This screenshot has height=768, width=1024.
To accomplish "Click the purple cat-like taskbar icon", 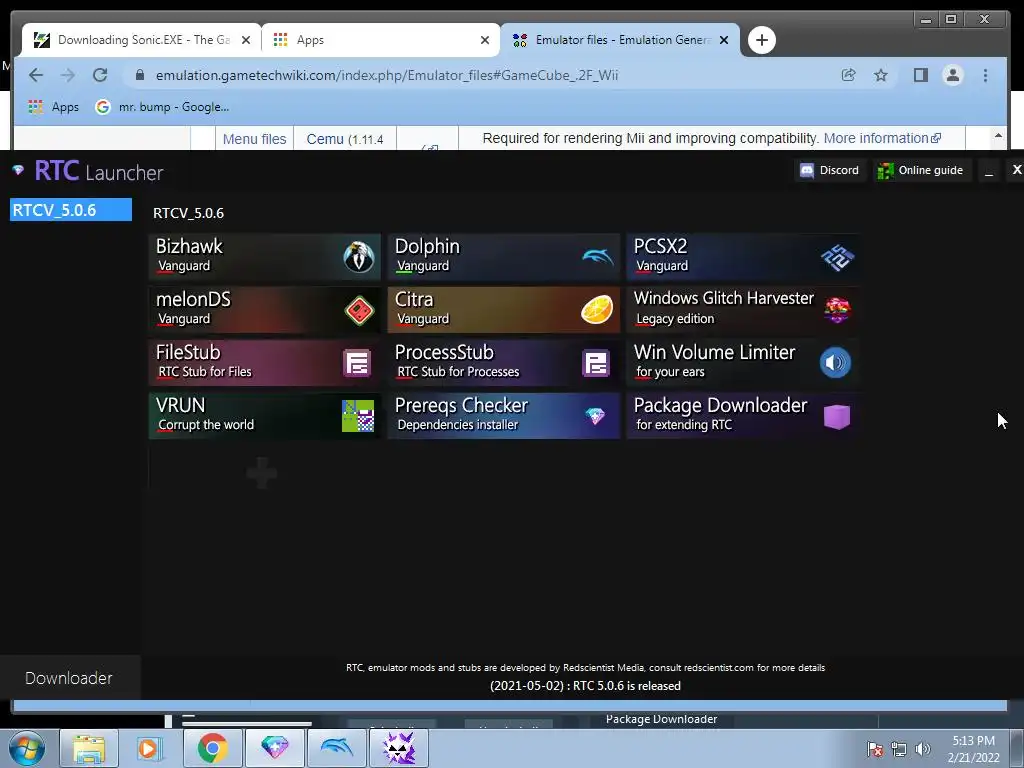I will click(x=398, y=748).
